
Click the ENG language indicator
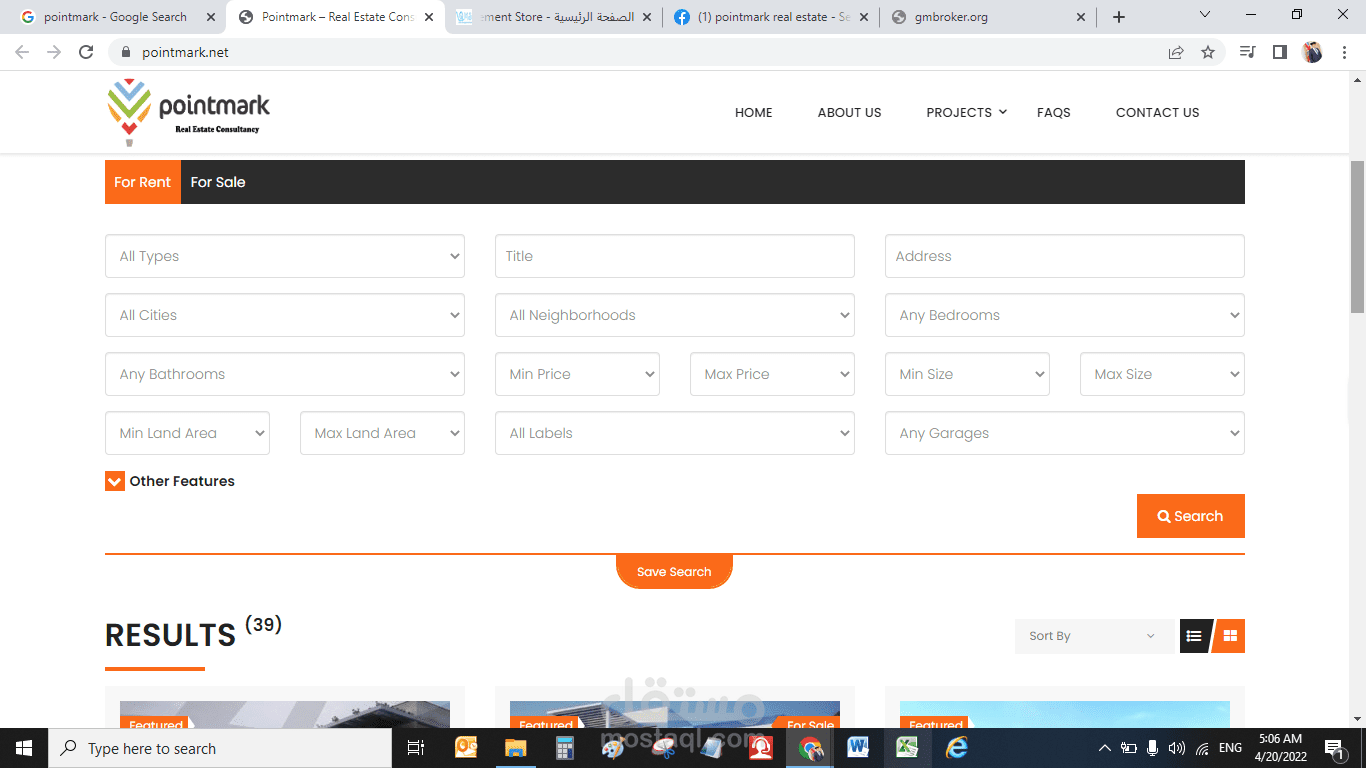pos(1231,748)
